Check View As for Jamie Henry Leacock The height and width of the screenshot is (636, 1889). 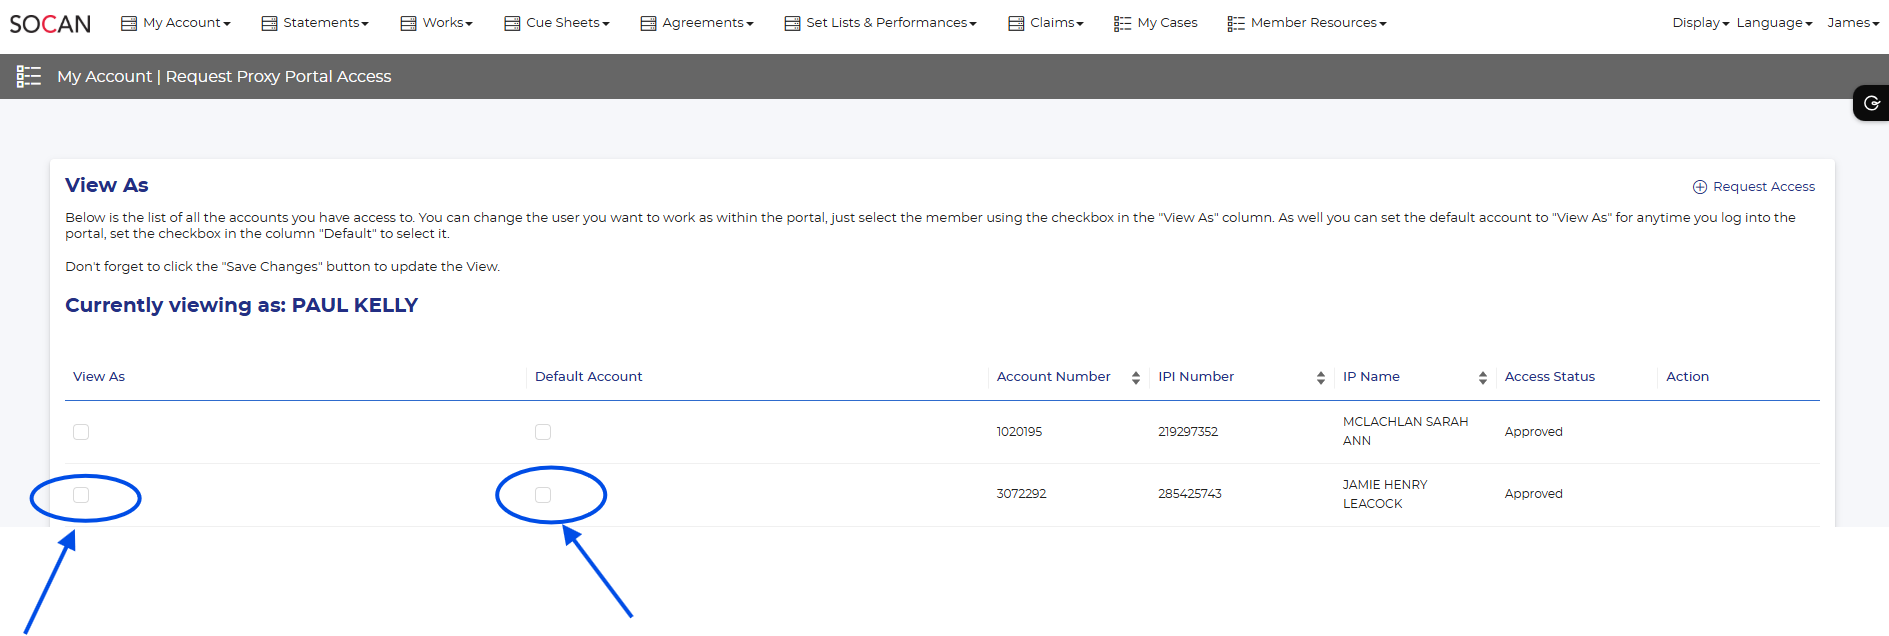pyautogui.click(x=81, y=495)
